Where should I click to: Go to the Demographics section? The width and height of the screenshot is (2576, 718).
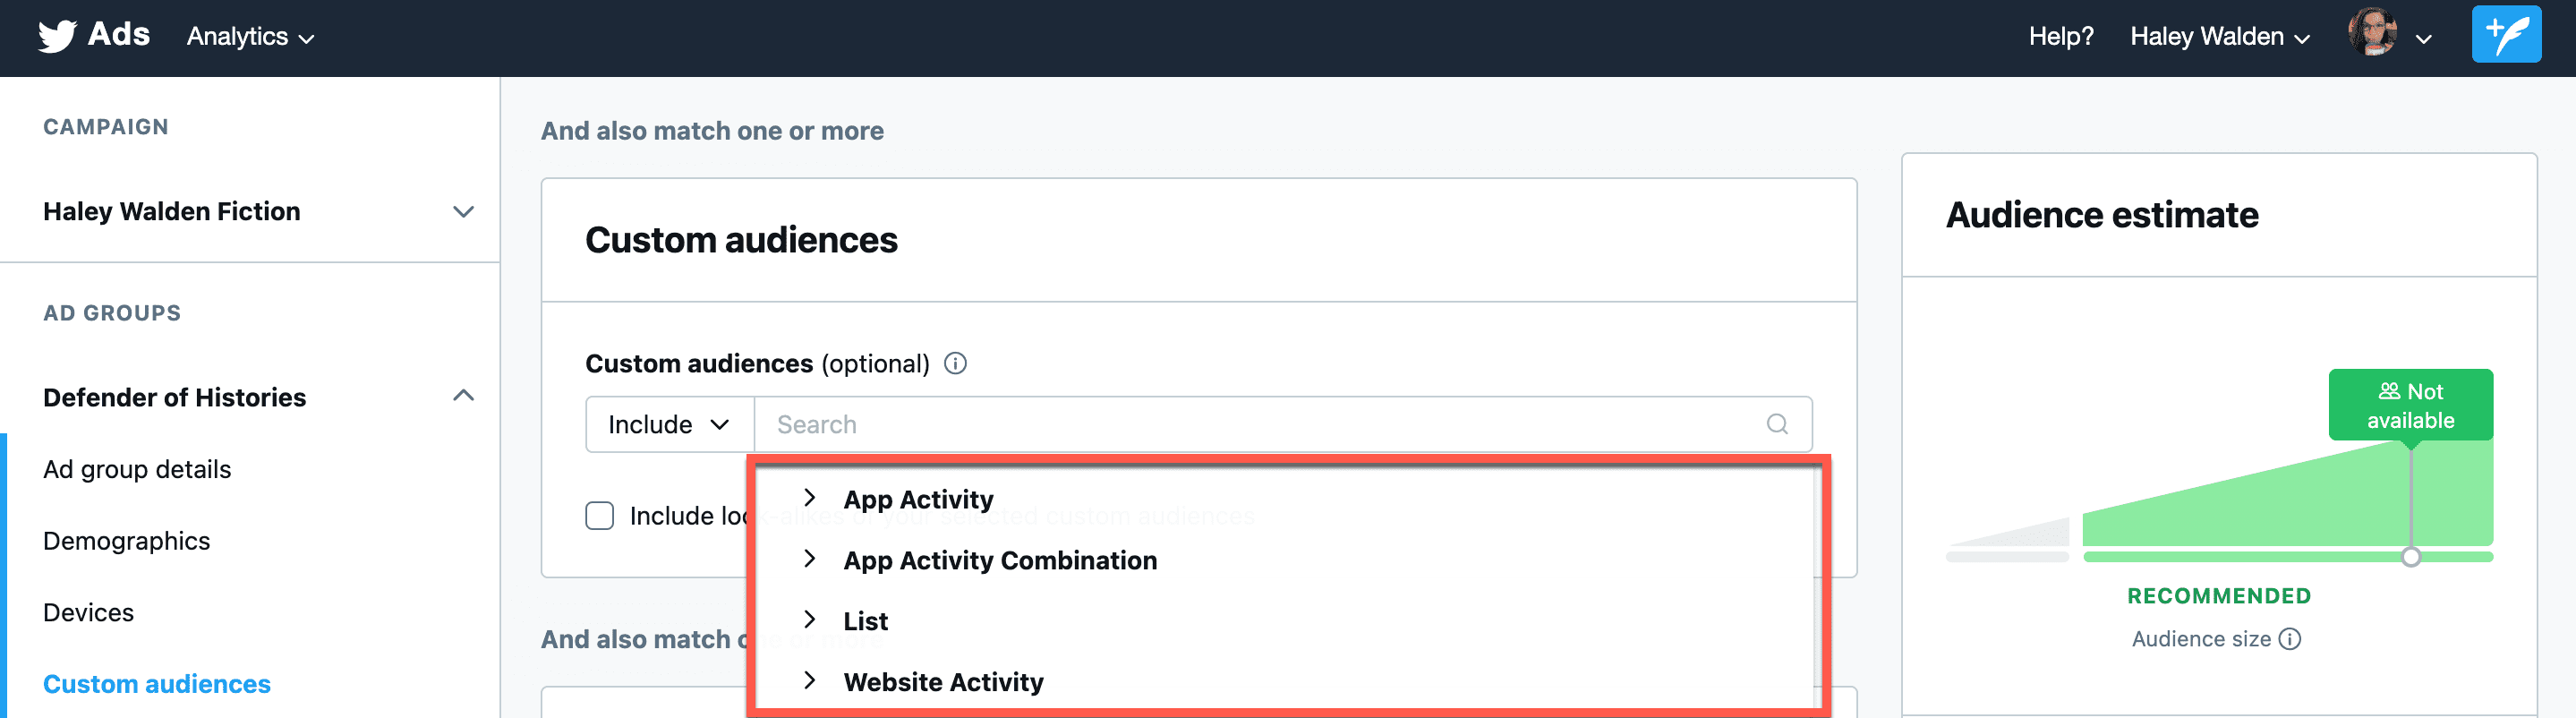127,541
